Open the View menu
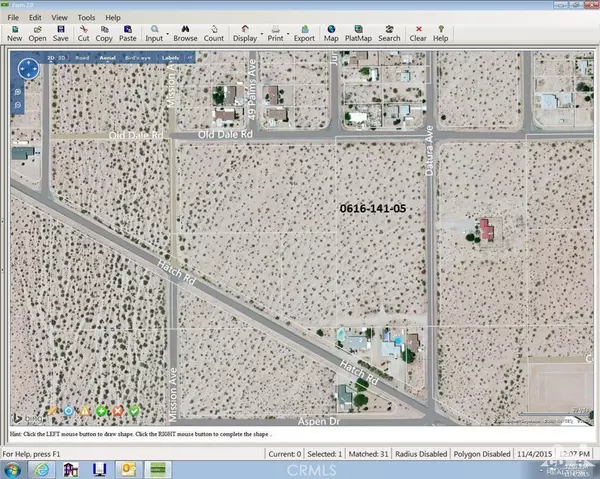This screenshot has width=600, height=479. click(x=60, y=18)
